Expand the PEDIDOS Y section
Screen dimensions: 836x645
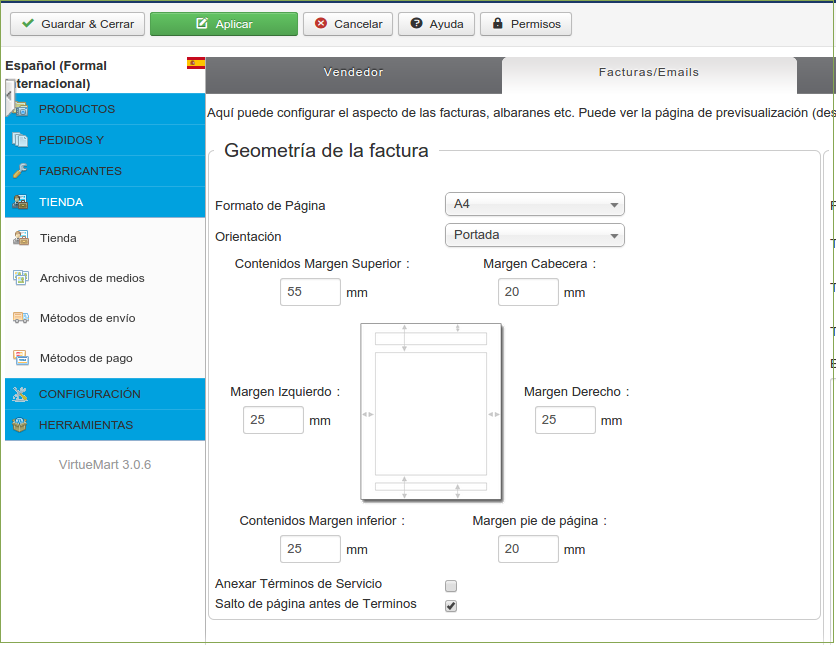105,140
